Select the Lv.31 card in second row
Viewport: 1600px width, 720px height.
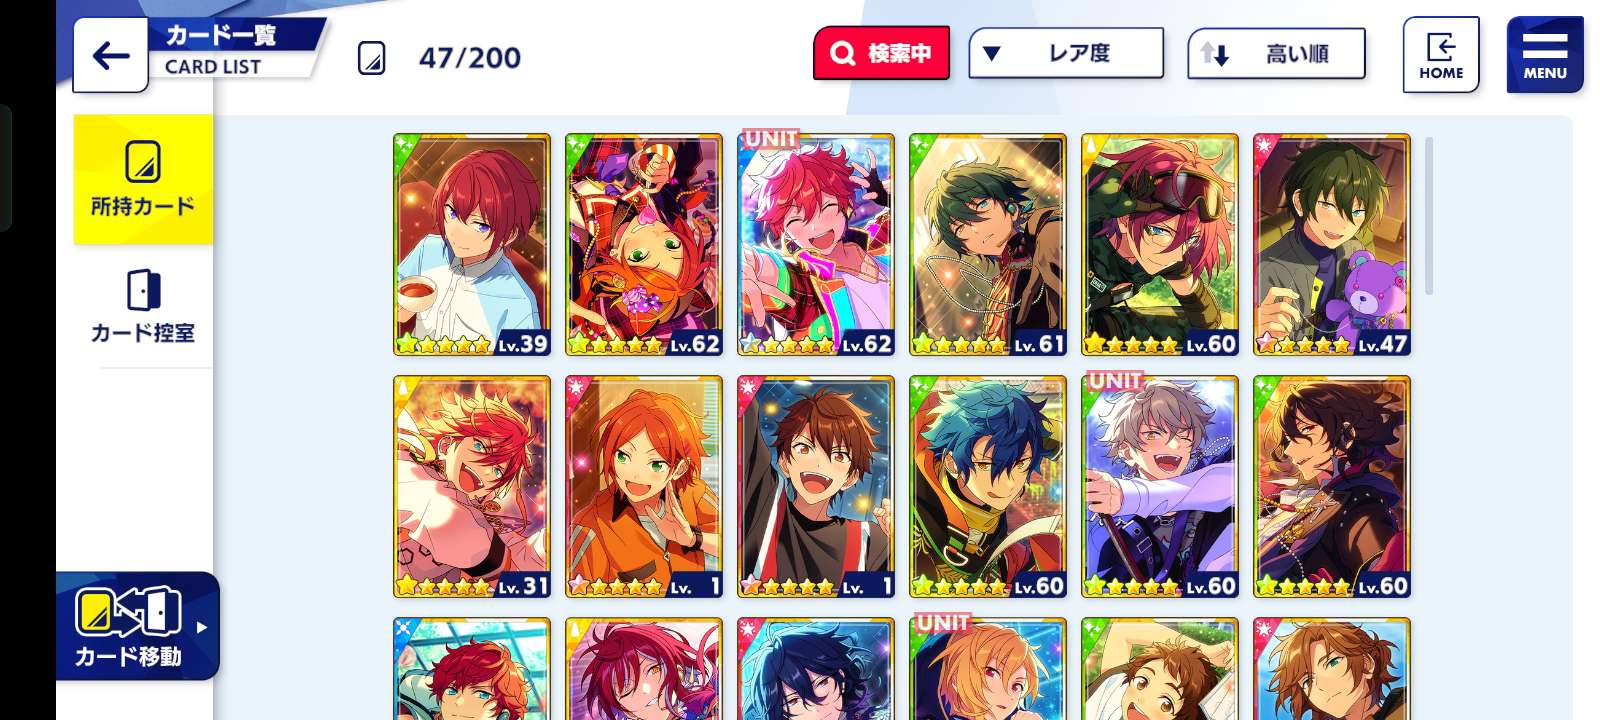point(472,487)
